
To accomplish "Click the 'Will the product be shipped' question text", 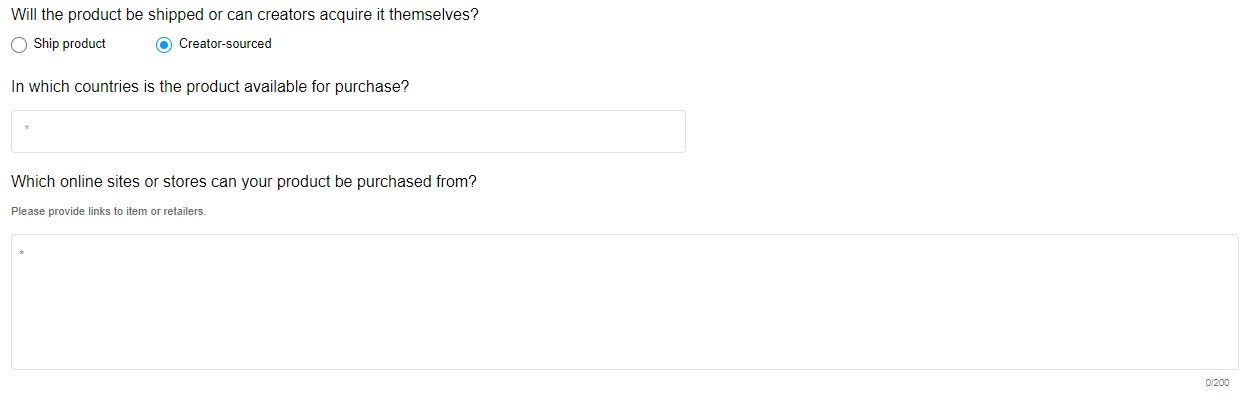I will [245, 16].
